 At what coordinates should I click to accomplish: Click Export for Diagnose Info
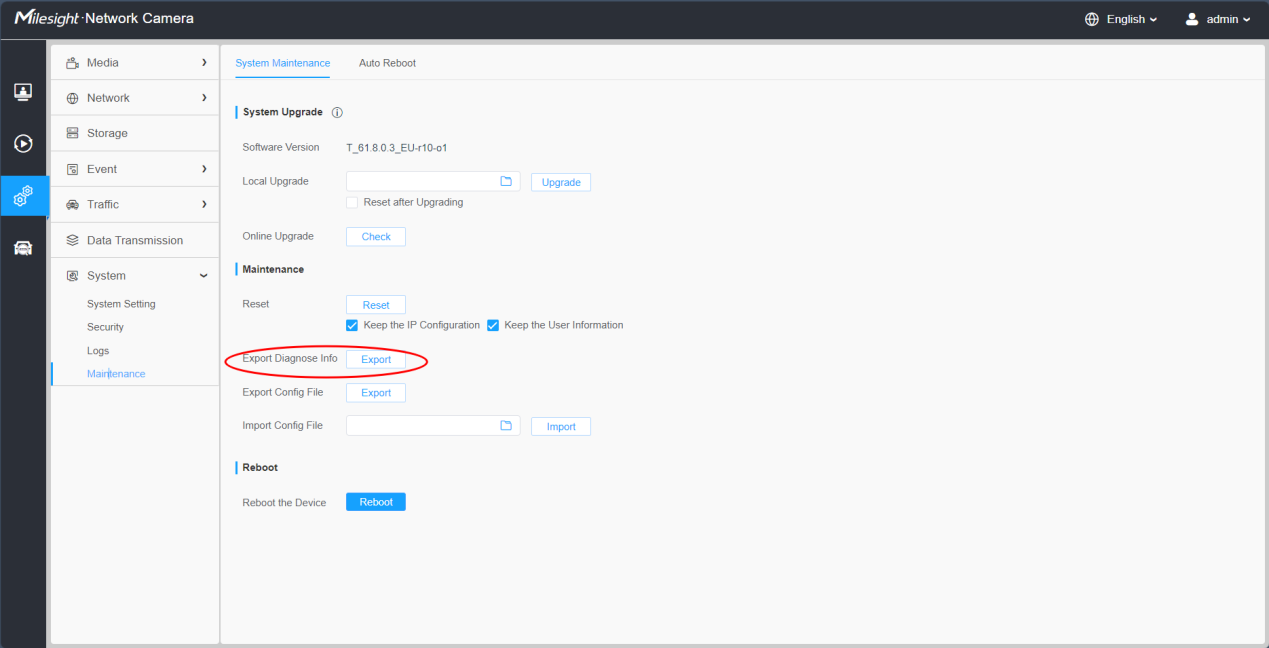point(376,359)
